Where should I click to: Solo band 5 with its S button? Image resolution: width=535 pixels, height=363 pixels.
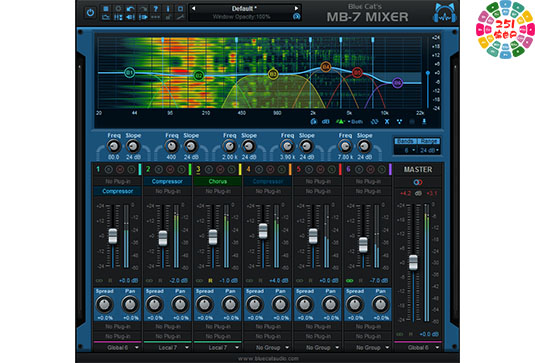point(332,169)
